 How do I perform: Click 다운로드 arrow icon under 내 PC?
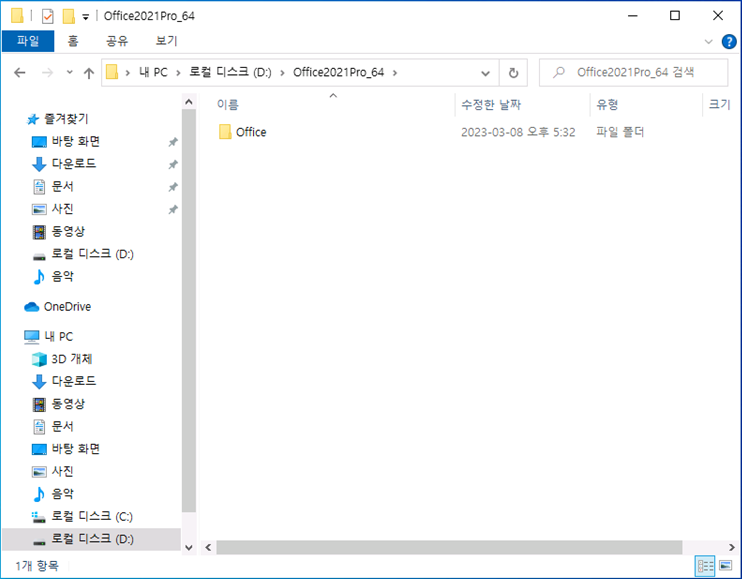tap(39, 381)
